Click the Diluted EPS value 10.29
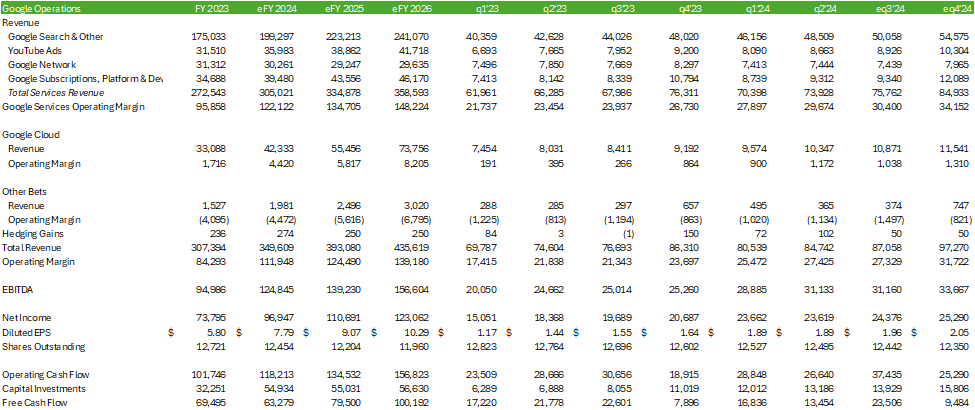975x410 pixels. click(418, 332)
